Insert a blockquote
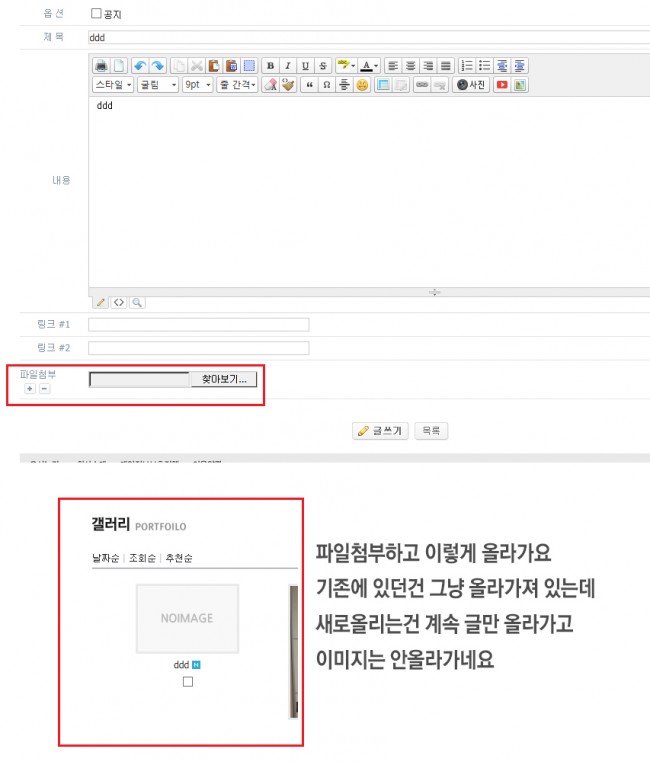650x762 pixels. click(309, 85)
